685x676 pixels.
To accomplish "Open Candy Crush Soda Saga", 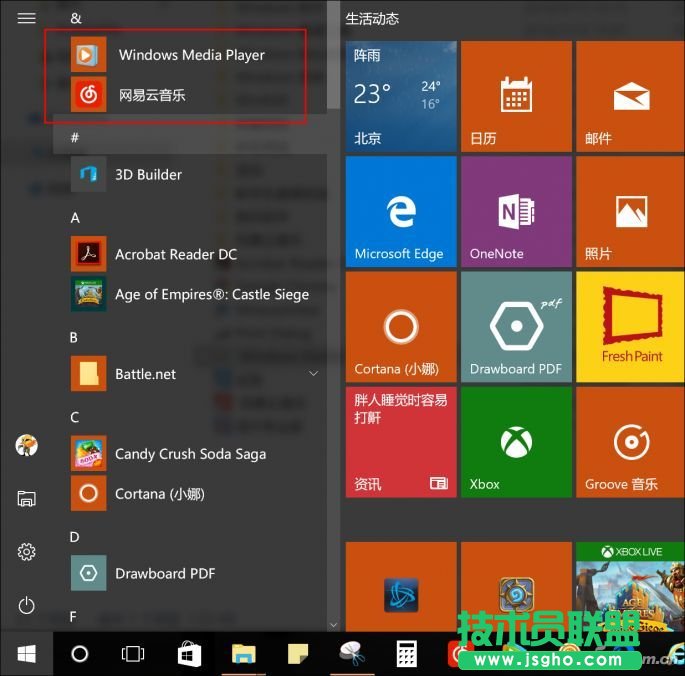I will pyautogui.click(x=190, y=454).
